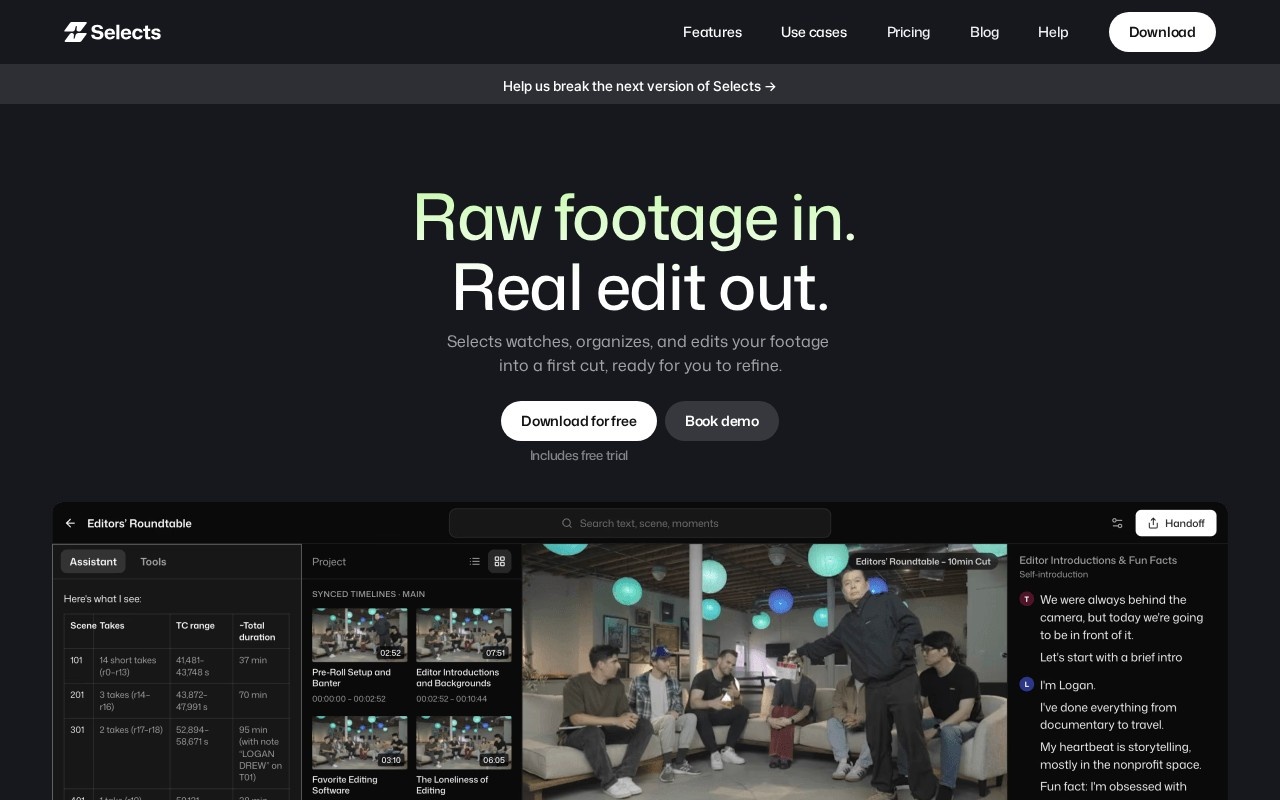Open the Use cases menu
The height and width of the screenshot is (800, 1280).
[x=814, y=32]
